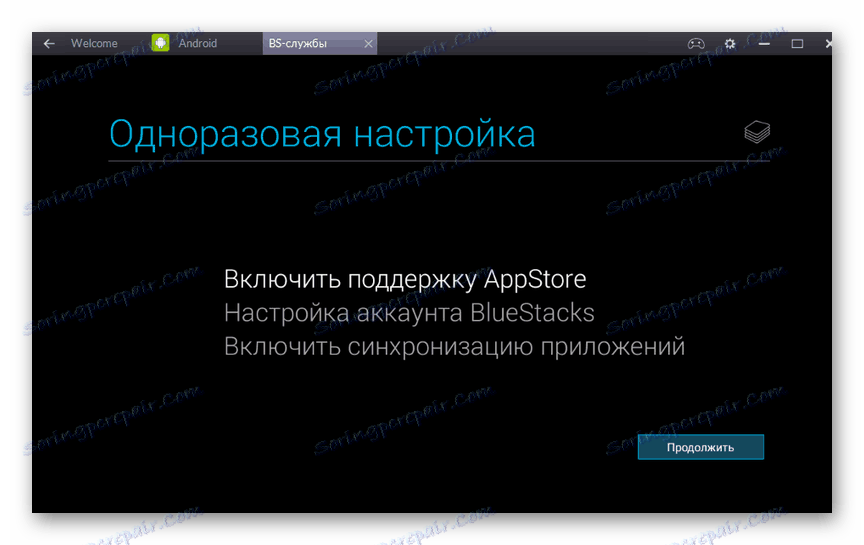Click the 'Одноразовая настройка' heading

click(322, 134)
